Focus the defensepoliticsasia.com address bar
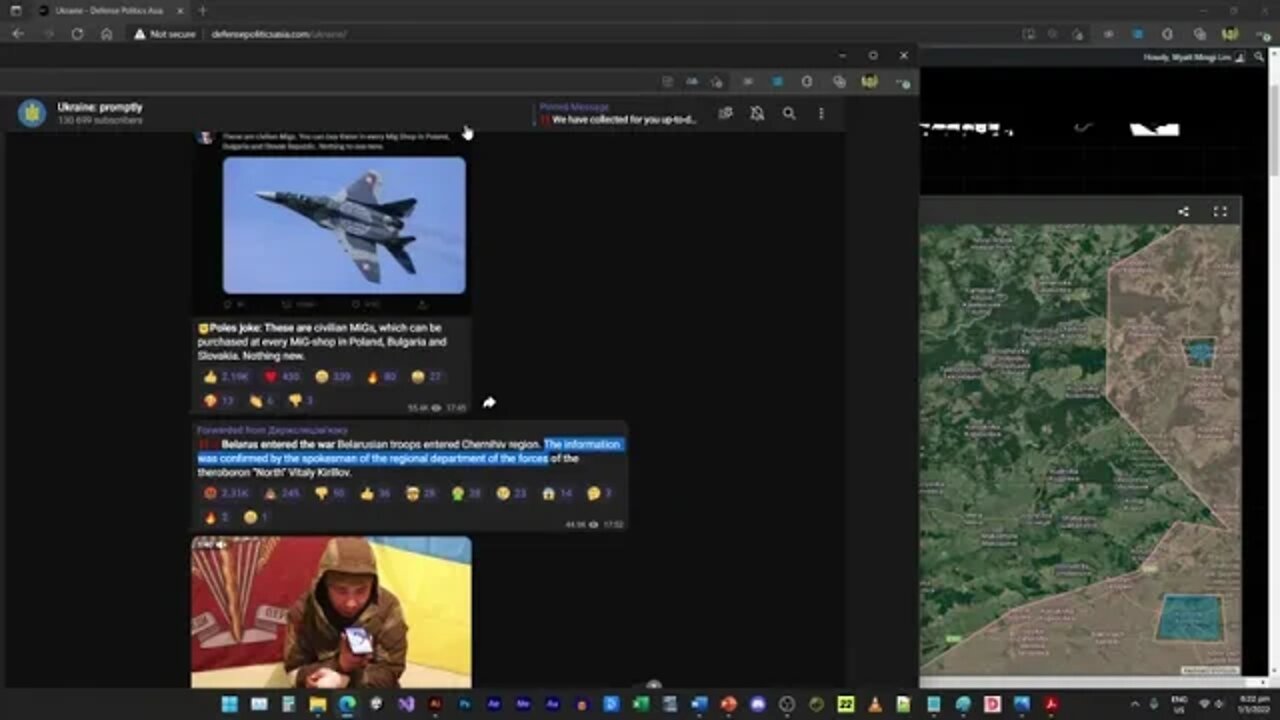The height and width of the screenshot is (720, 1280). [x=279, y=34]
